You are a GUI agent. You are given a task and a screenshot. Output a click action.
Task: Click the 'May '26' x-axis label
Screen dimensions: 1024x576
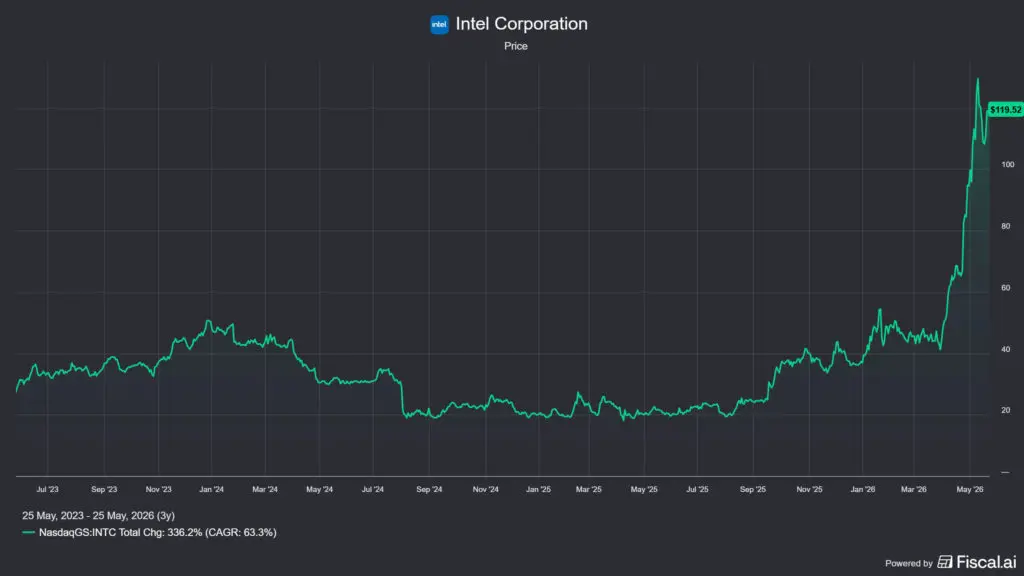[970, 489]
